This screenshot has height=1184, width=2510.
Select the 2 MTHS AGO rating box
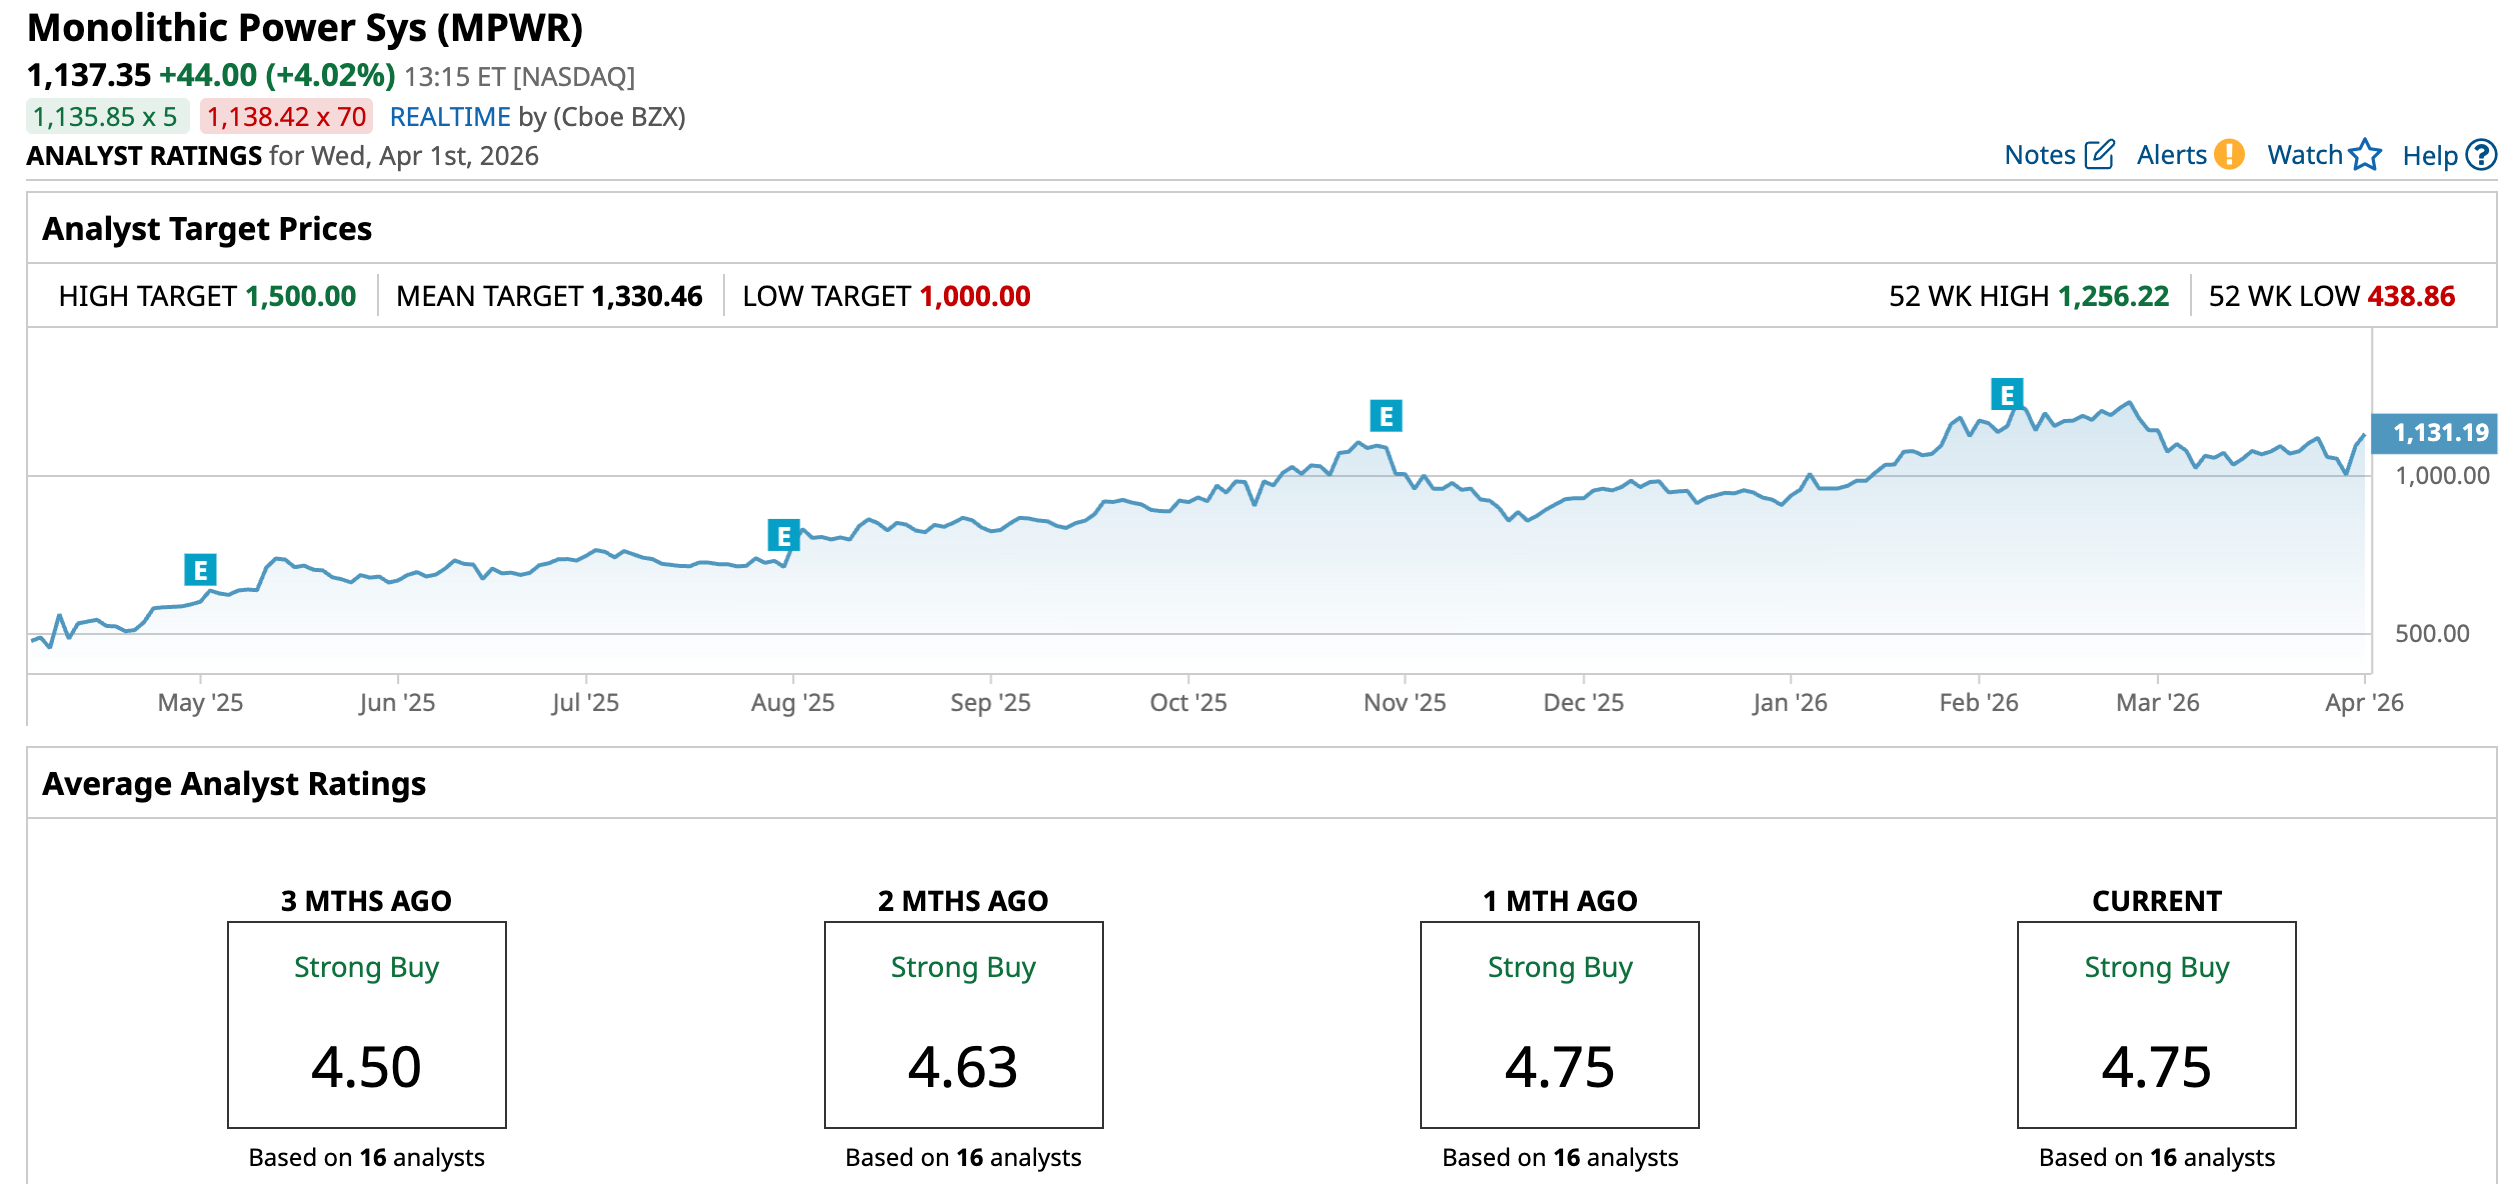(x=963, y=1024)
